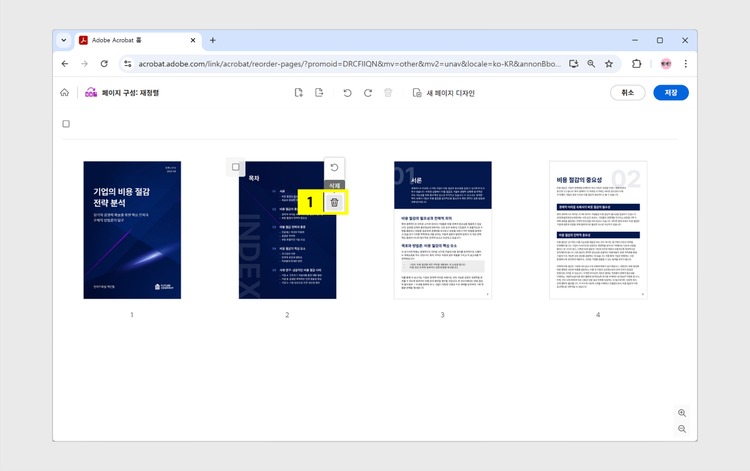Open the tab search dropdown arrow
Screen dimensions: 750x471
64,40
